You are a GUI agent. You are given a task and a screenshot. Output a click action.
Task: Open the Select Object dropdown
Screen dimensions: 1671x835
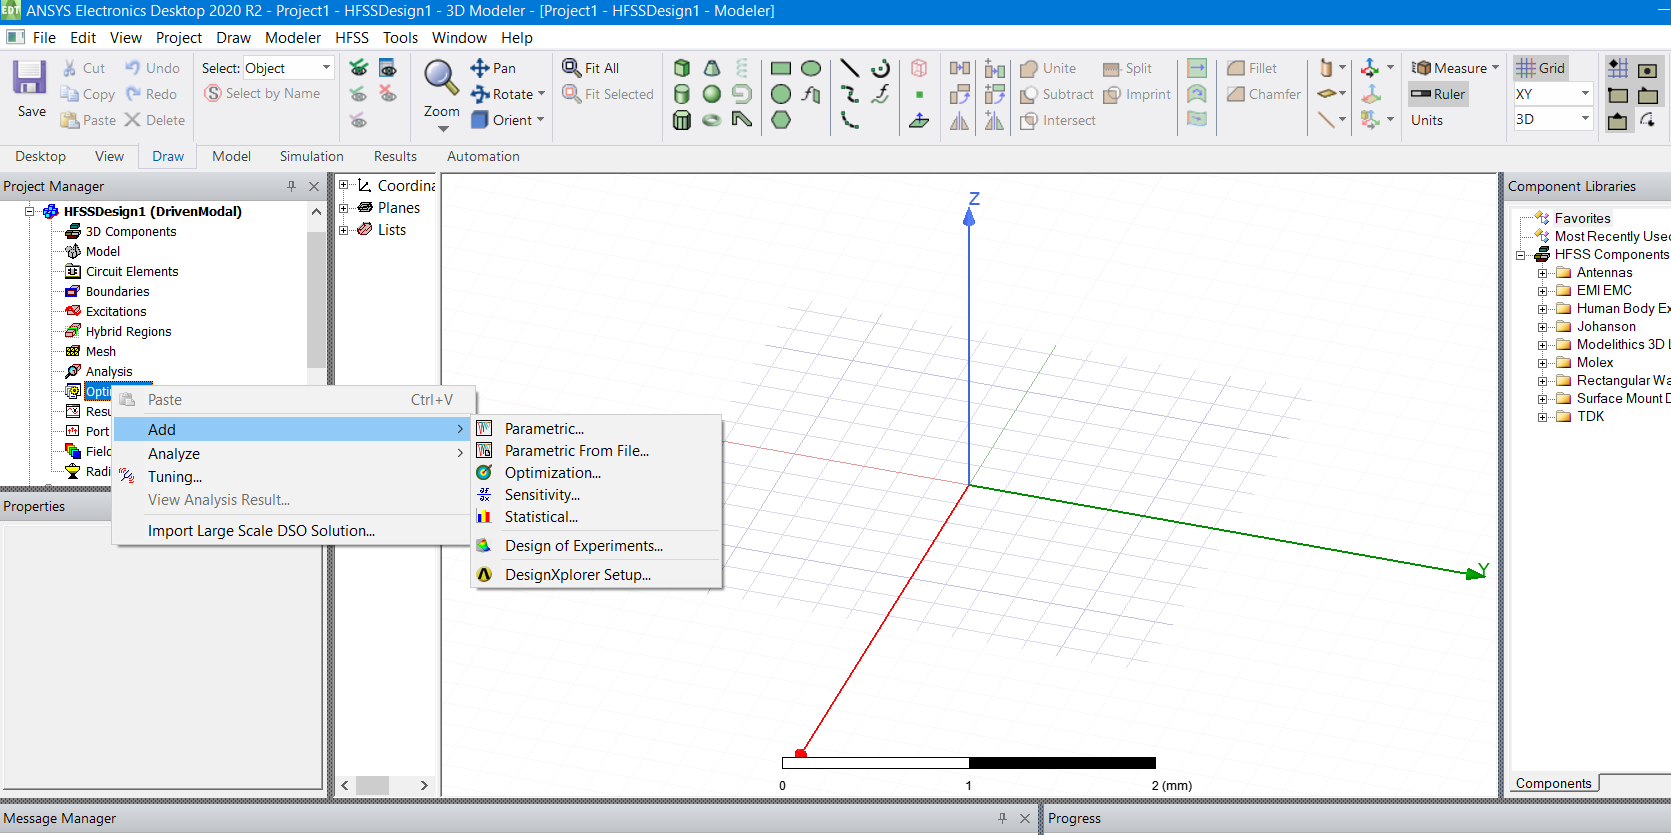tap(326, 68)
